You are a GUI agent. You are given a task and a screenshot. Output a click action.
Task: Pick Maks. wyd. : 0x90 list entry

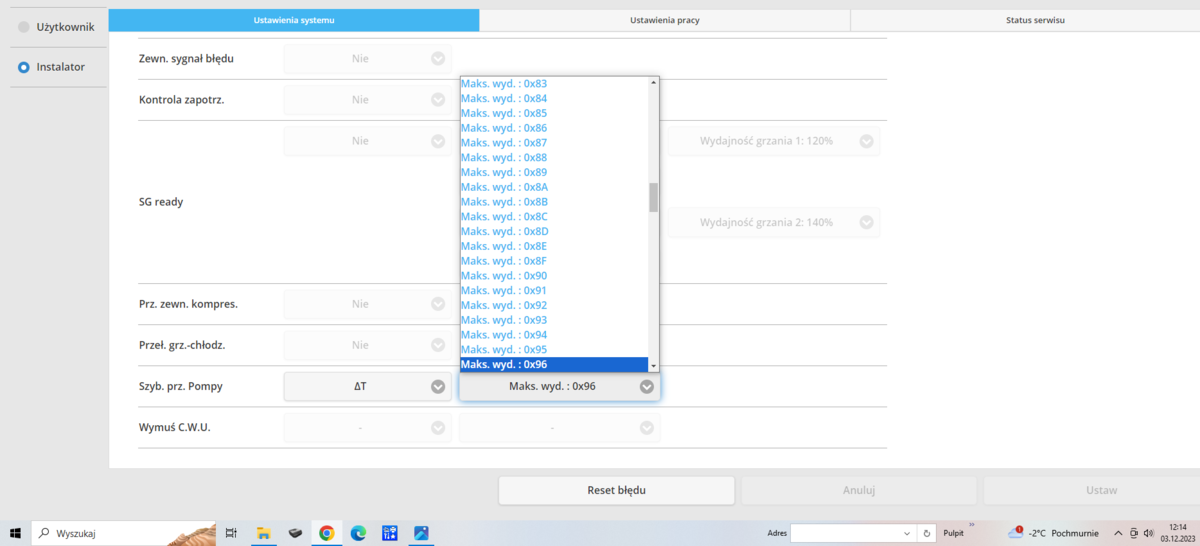(504, 276)
